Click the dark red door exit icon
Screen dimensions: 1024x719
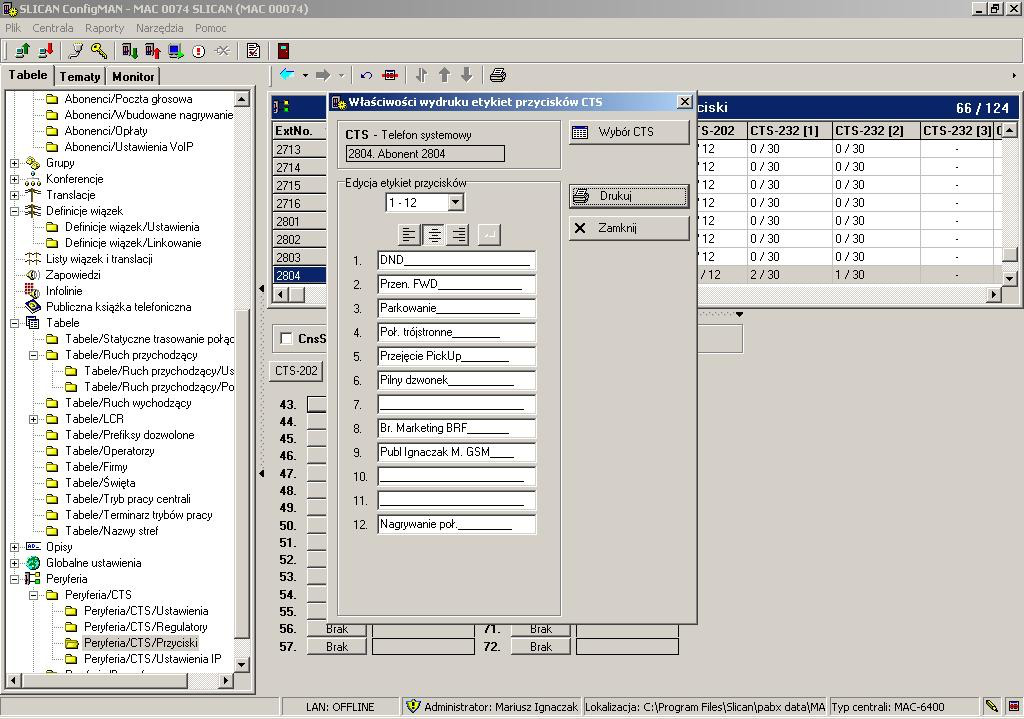click(283, 50)
